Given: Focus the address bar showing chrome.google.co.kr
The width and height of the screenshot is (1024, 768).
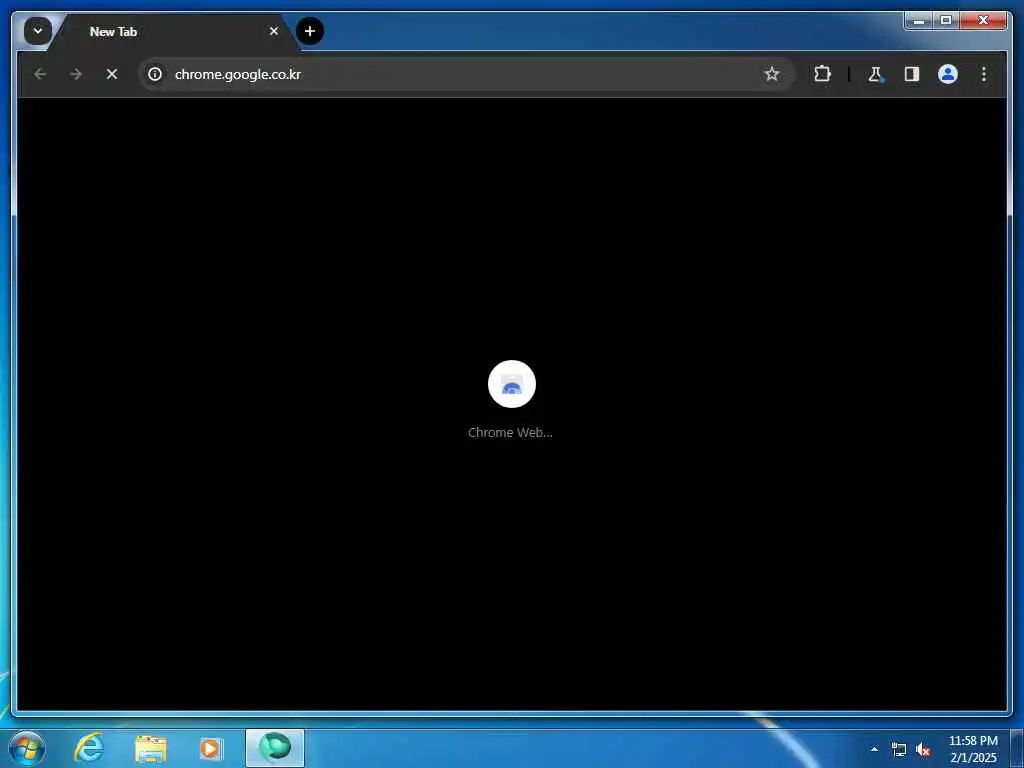Looking at the screenshot, I should tap(465, 74).
